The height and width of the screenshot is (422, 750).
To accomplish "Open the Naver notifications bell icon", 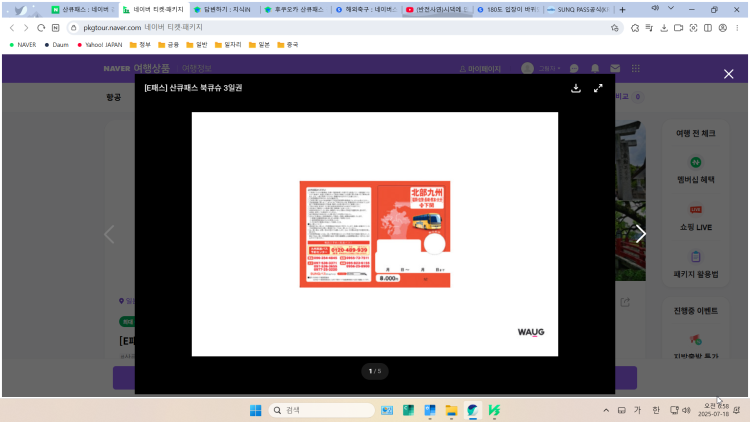I will [595, 68].
